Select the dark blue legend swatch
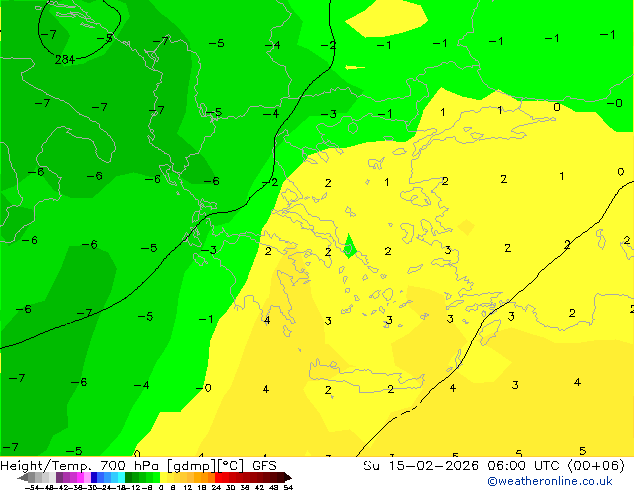The width and height of the screenshot is (634, 490). (94, 477)
